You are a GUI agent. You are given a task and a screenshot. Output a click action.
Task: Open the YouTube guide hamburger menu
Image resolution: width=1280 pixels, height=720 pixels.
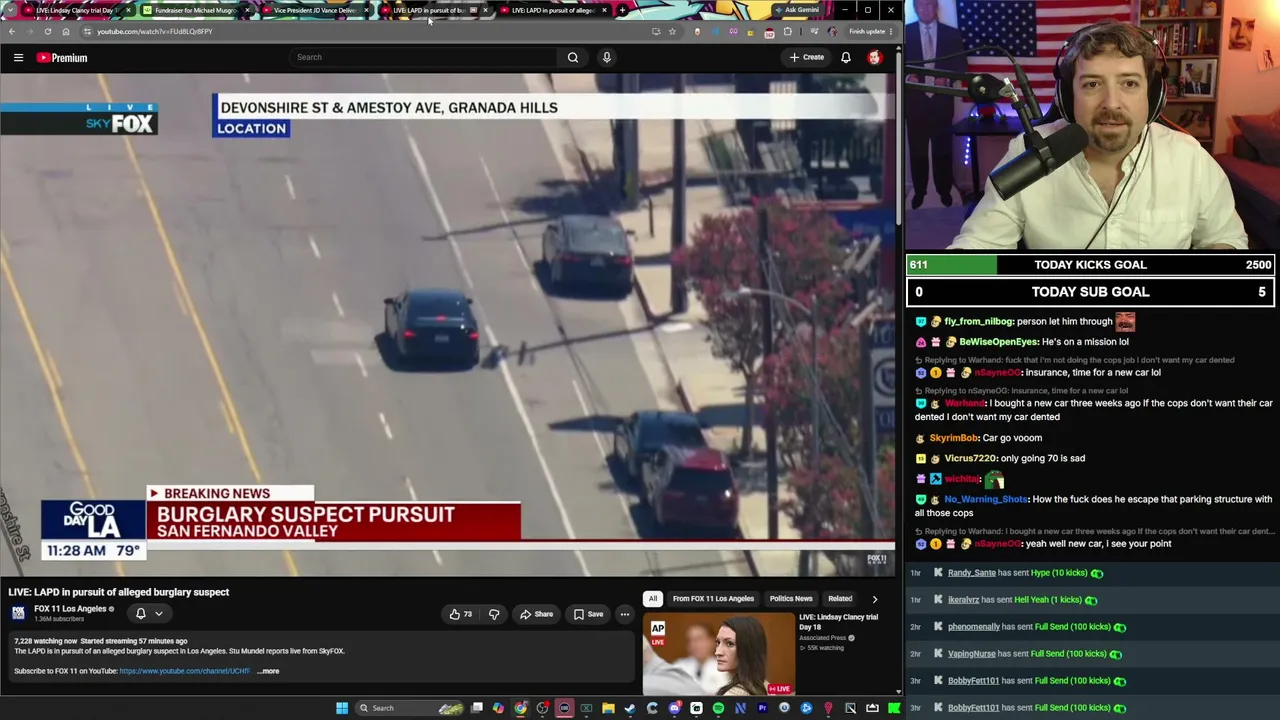18,58
